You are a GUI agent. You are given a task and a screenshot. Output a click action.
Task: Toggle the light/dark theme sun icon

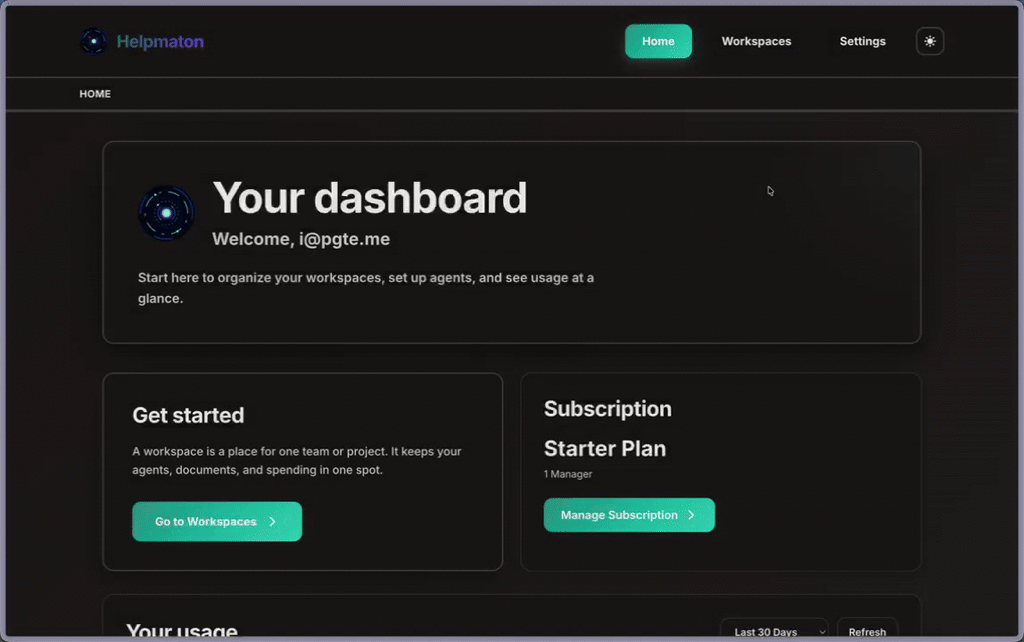[x=929, y=41]
